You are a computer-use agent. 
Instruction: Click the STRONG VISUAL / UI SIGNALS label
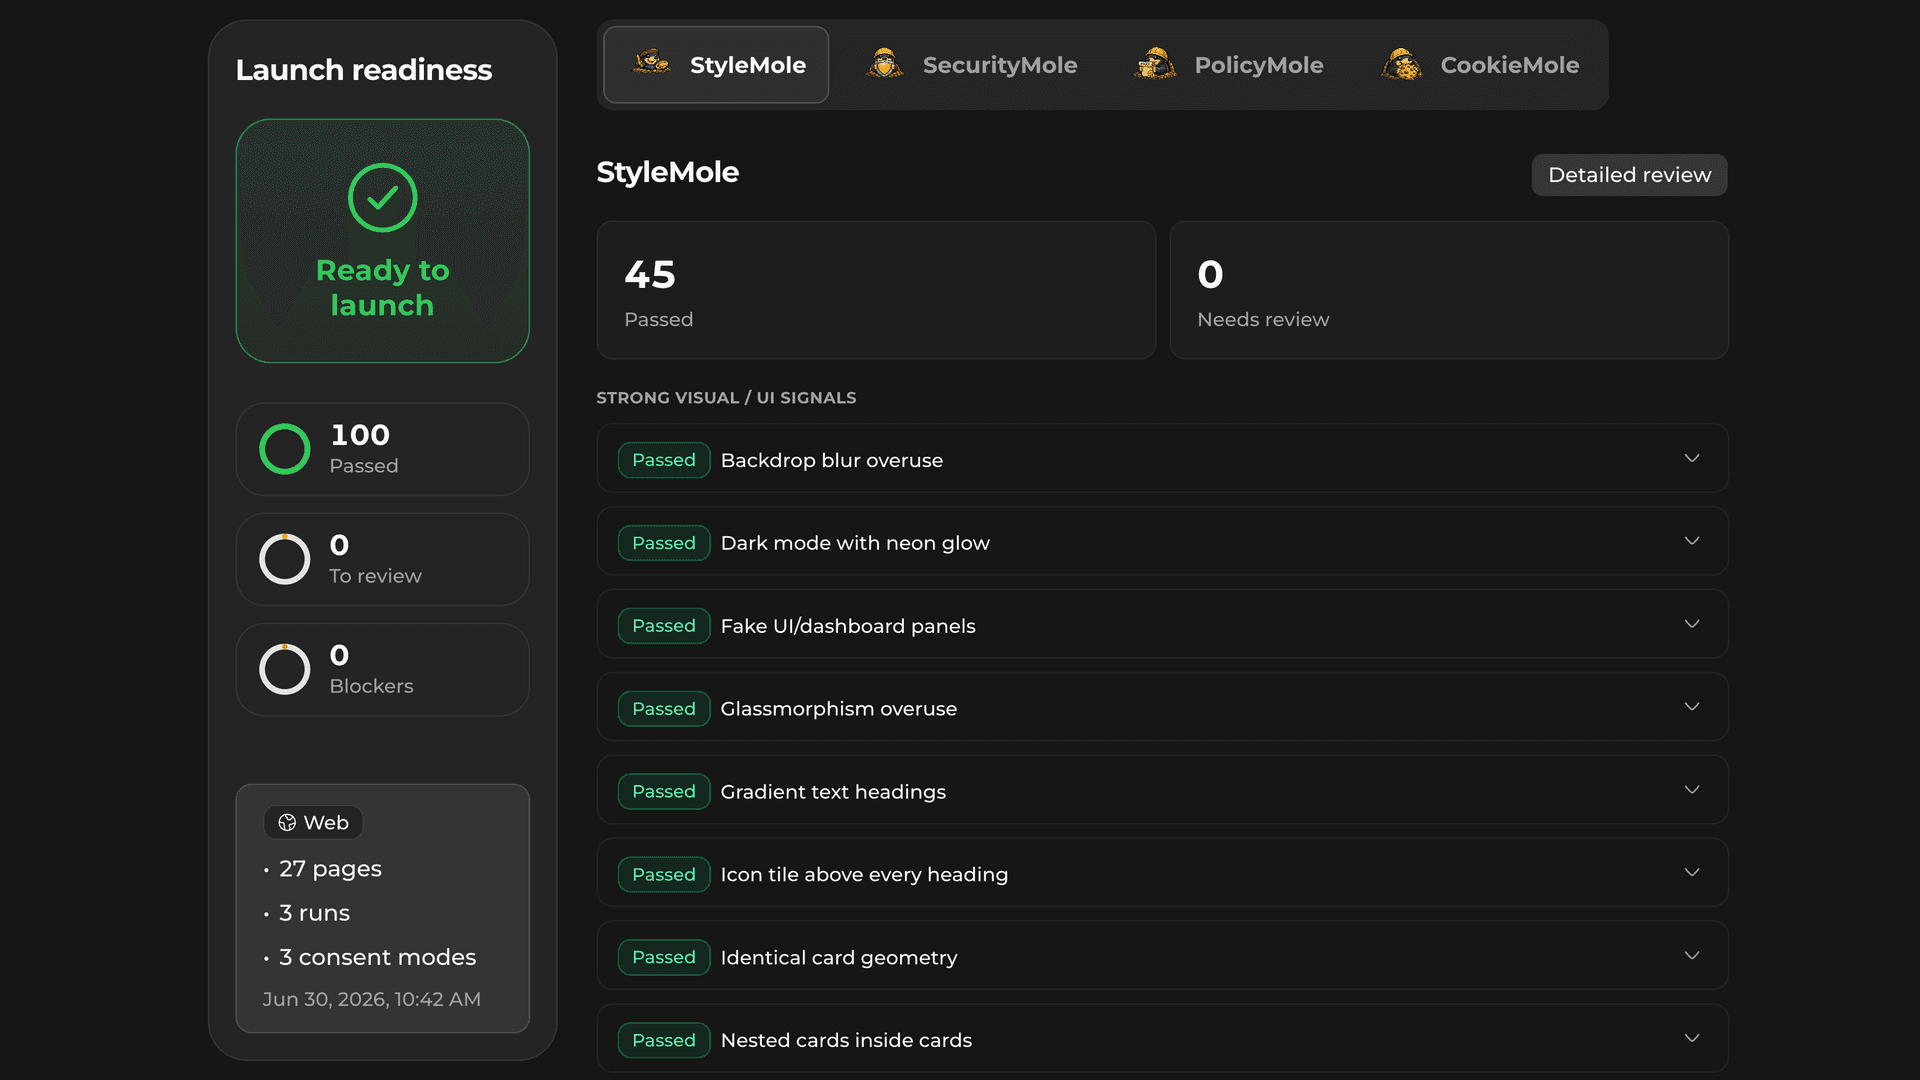726,398
